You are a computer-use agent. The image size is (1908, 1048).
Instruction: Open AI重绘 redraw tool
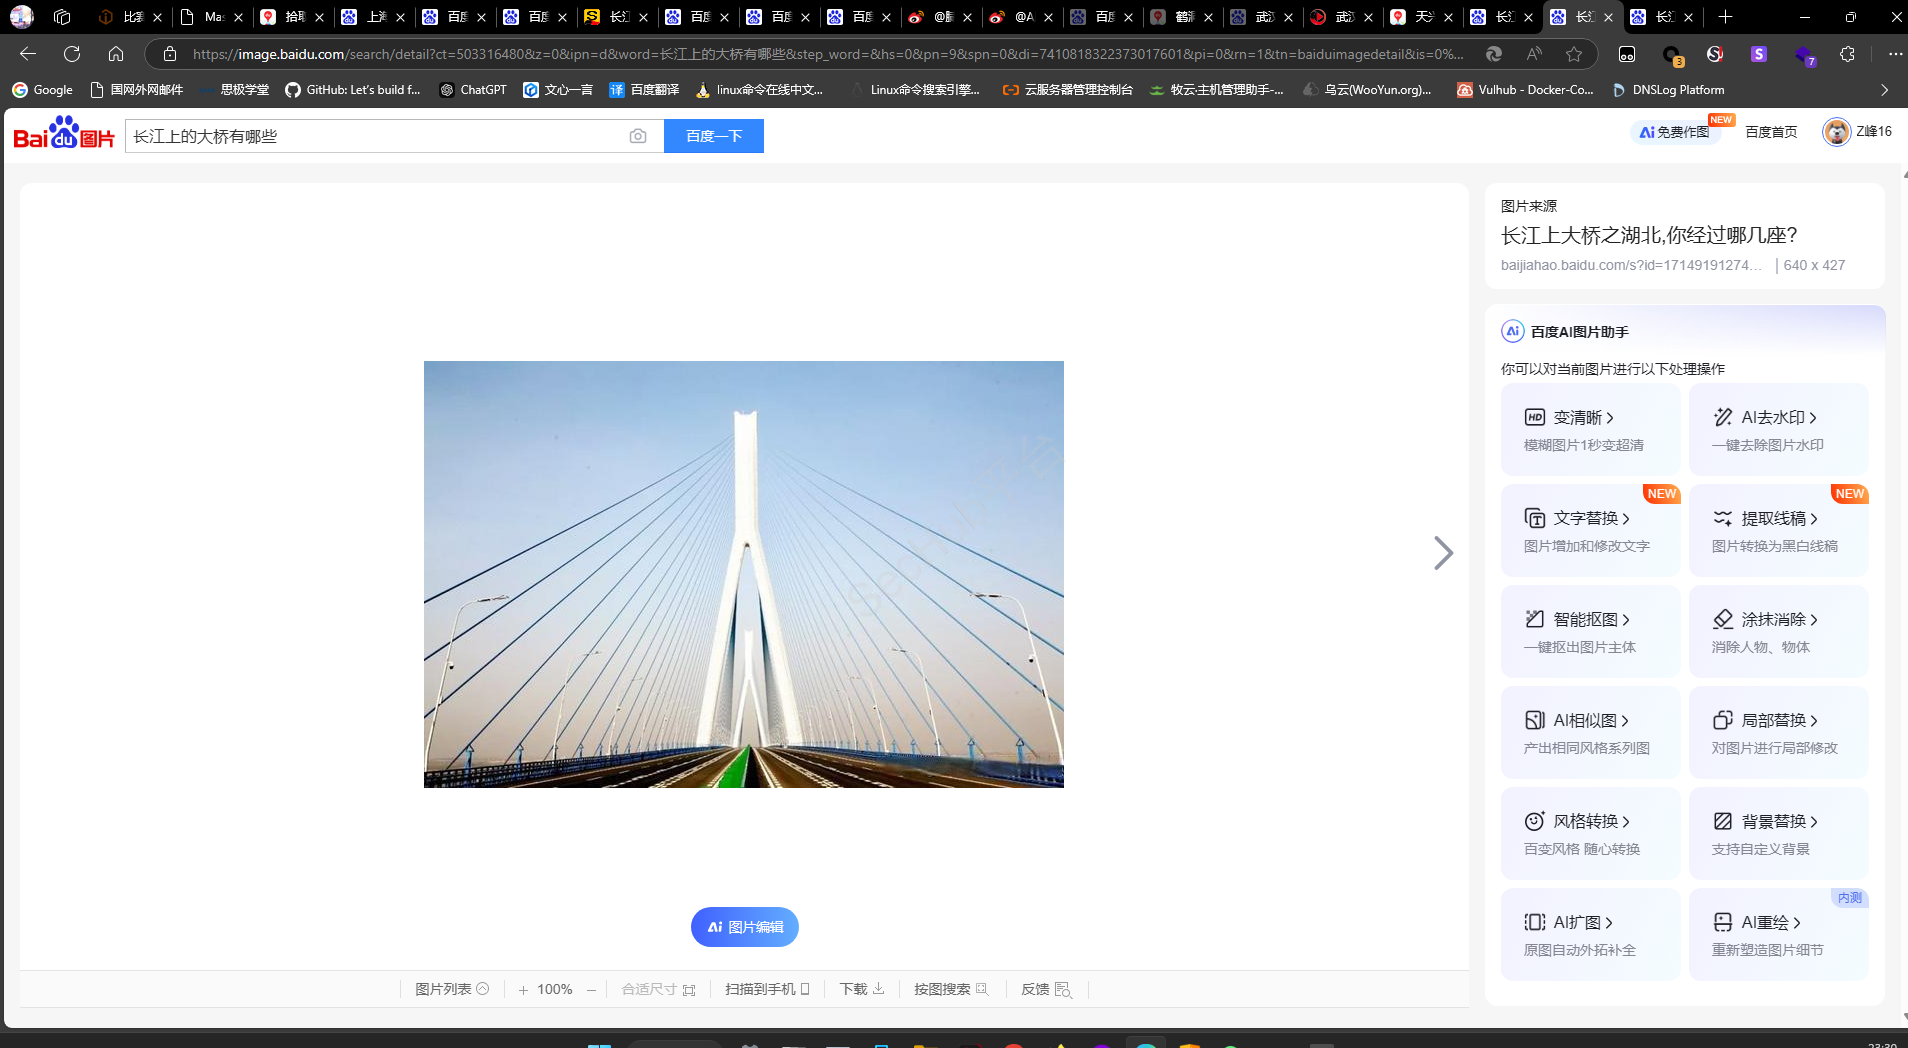tap(1778, 934)
